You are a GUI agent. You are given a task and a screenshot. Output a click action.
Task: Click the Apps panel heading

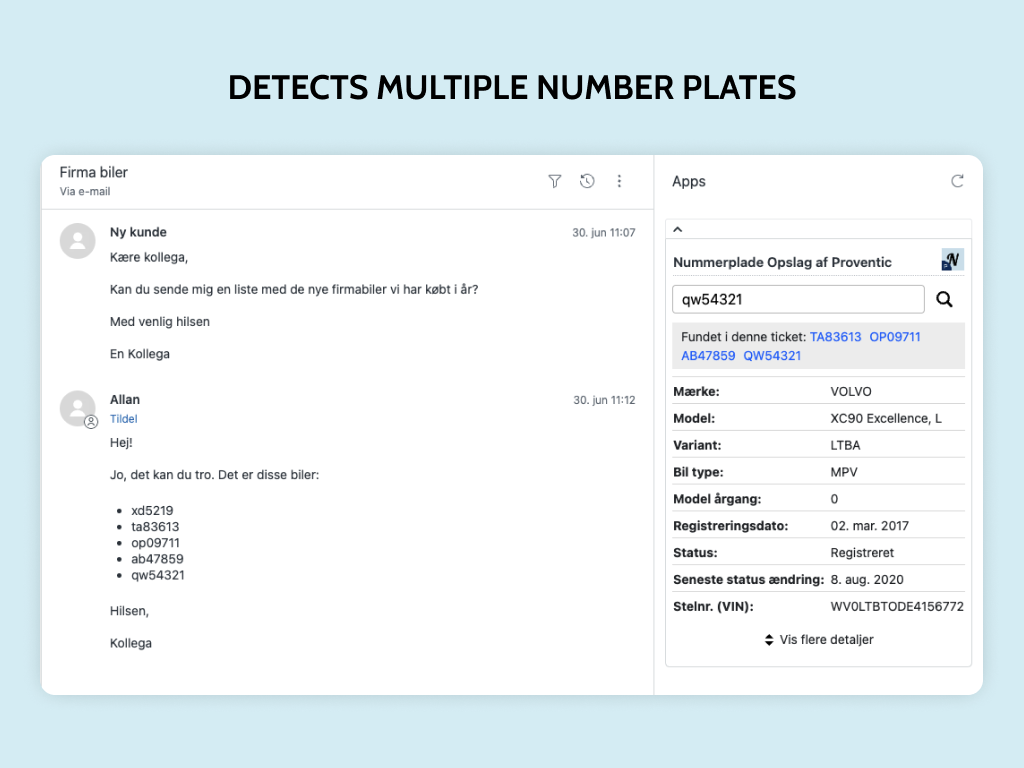tap(689, 181)
